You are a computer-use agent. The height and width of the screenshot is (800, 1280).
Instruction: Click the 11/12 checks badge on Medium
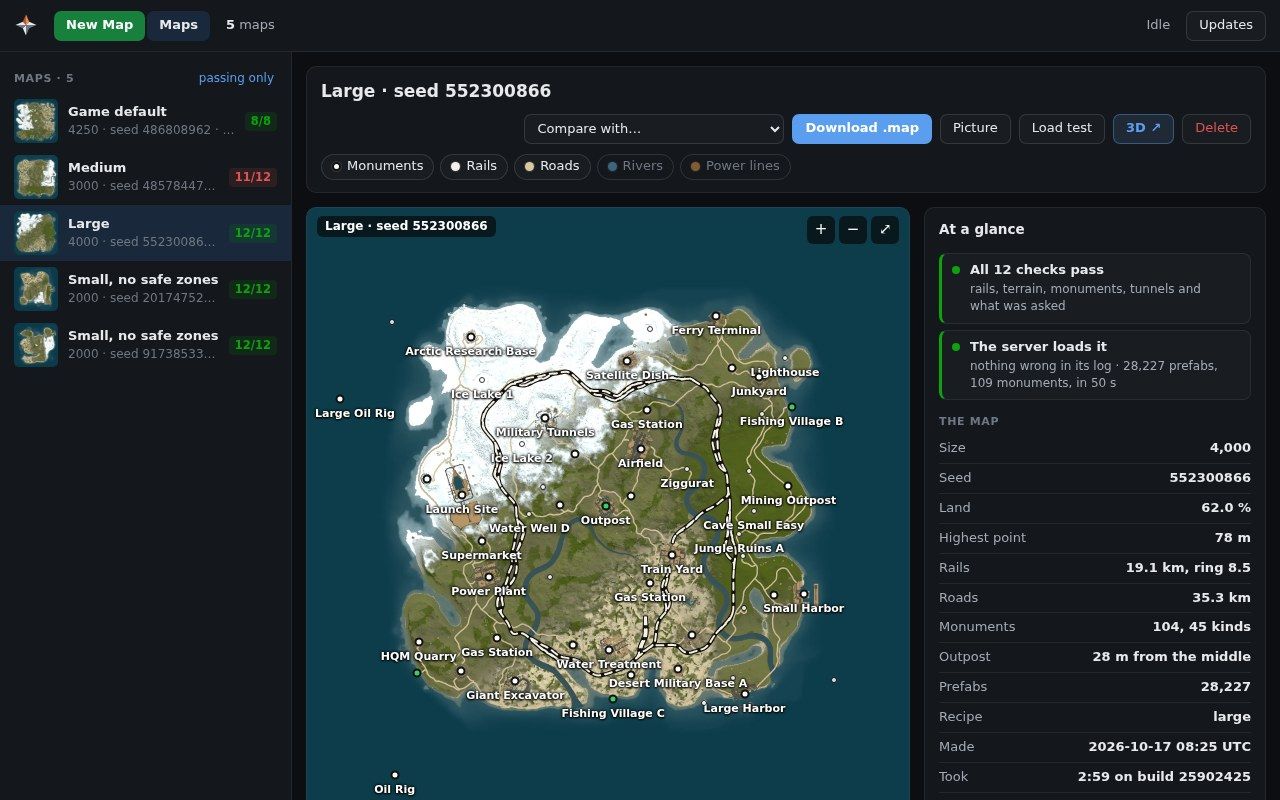pyautogui.click(x=253, y=177)
